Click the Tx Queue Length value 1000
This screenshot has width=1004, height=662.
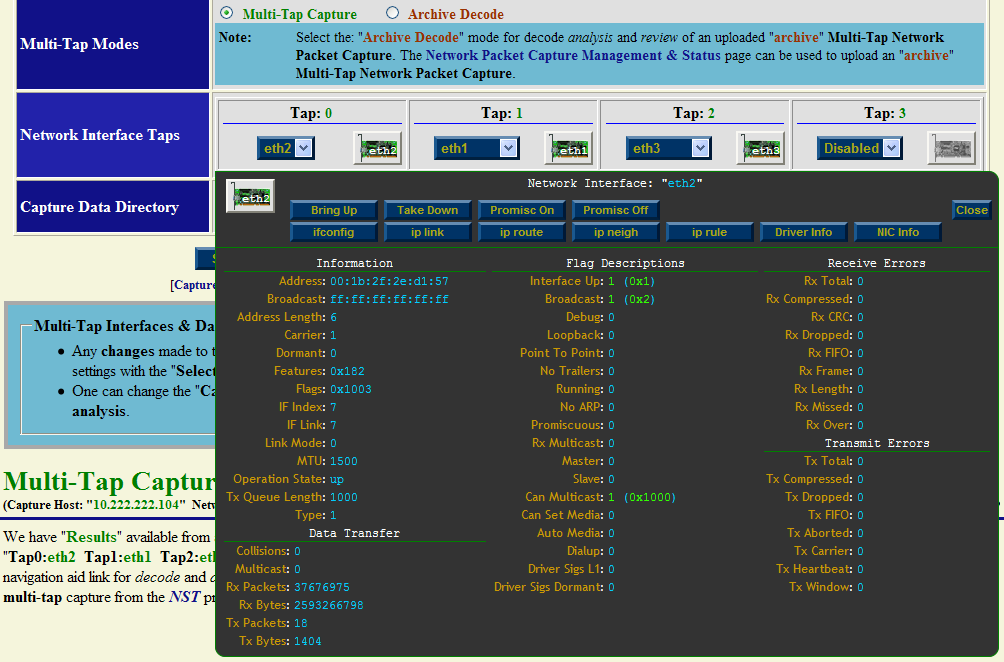[344, 497]
